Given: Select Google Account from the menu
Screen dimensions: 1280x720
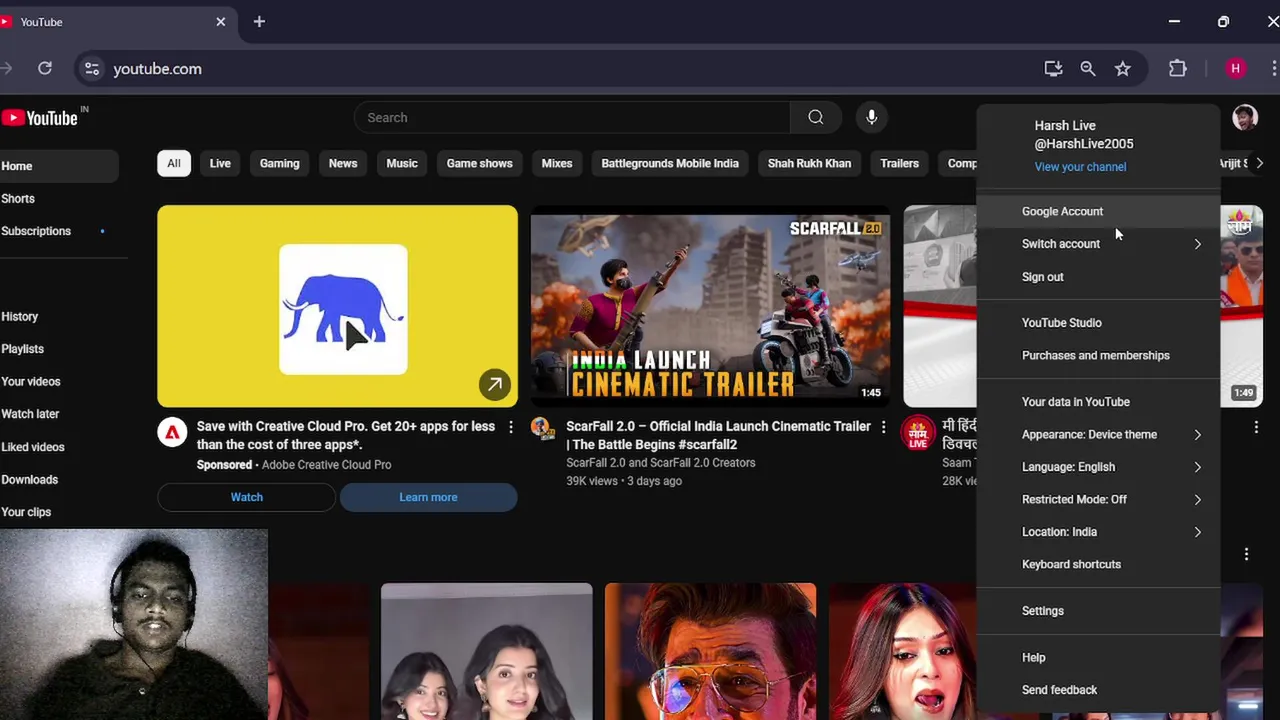Looking at the screenshot, I should click(x=1098, y=211).
